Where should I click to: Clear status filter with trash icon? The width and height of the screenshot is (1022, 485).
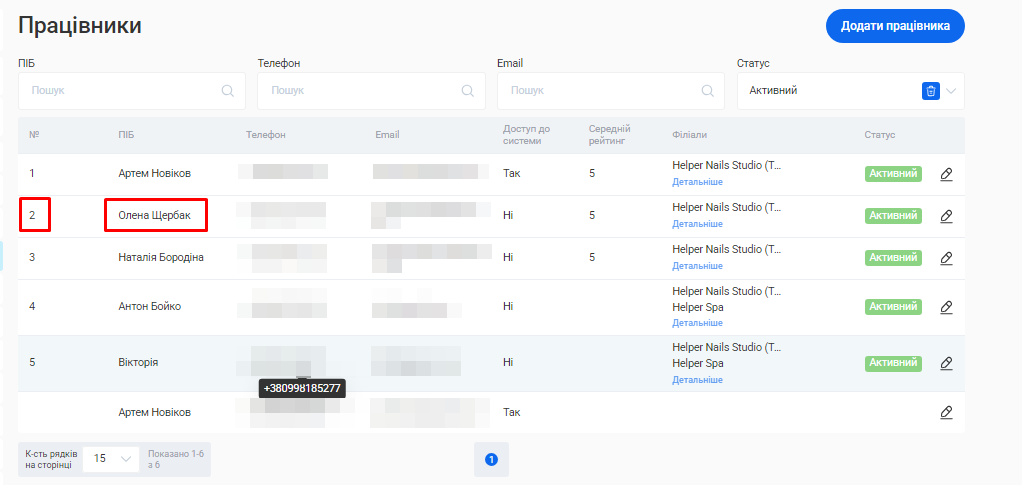(x=930, y=91)
